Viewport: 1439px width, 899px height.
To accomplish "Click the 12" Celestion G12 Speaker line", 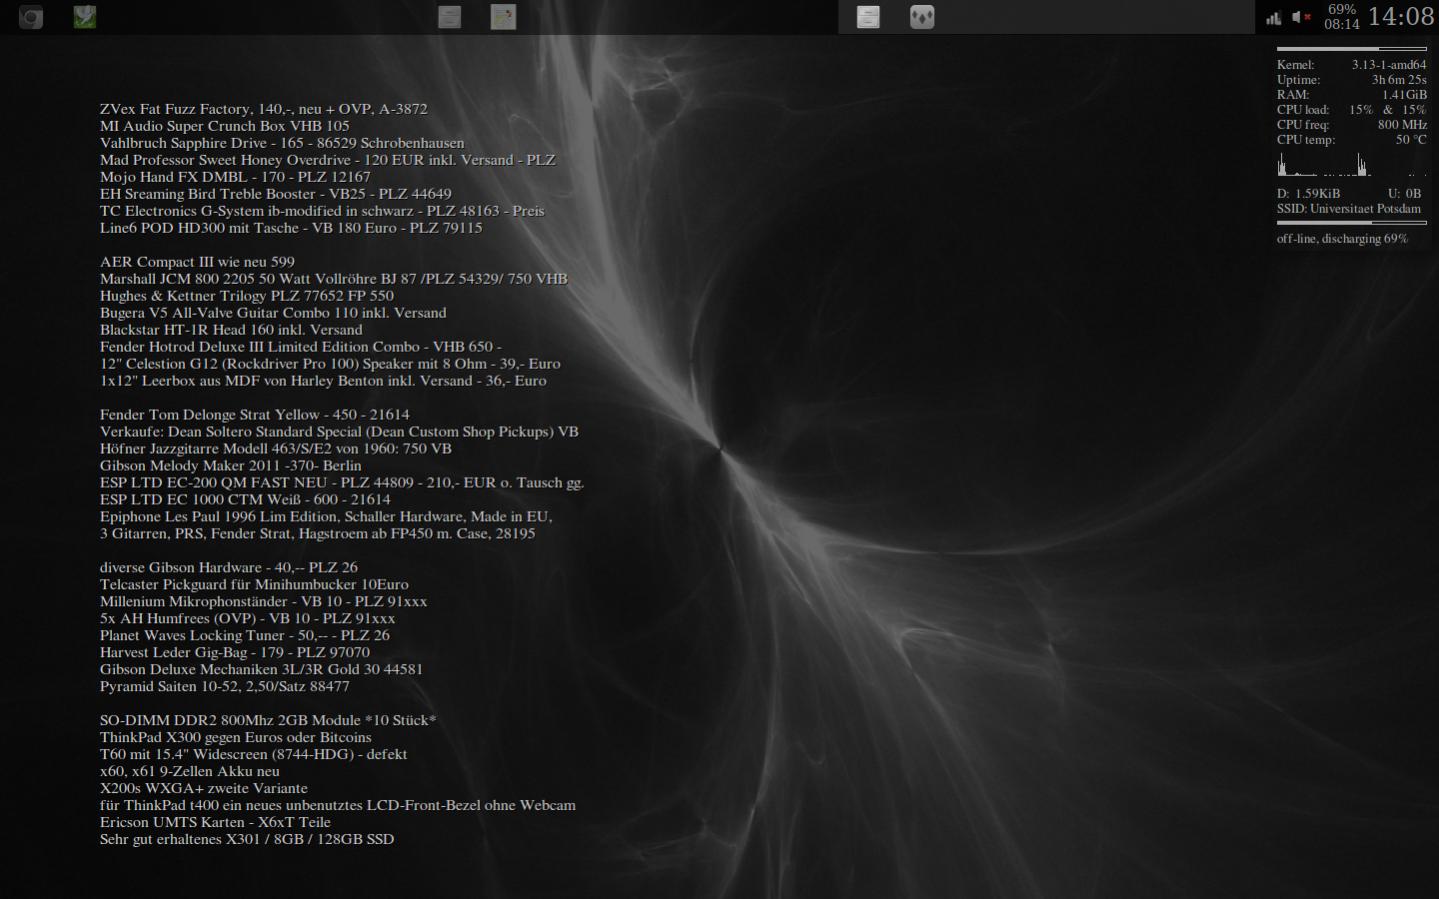I will (x=330, y=364).
